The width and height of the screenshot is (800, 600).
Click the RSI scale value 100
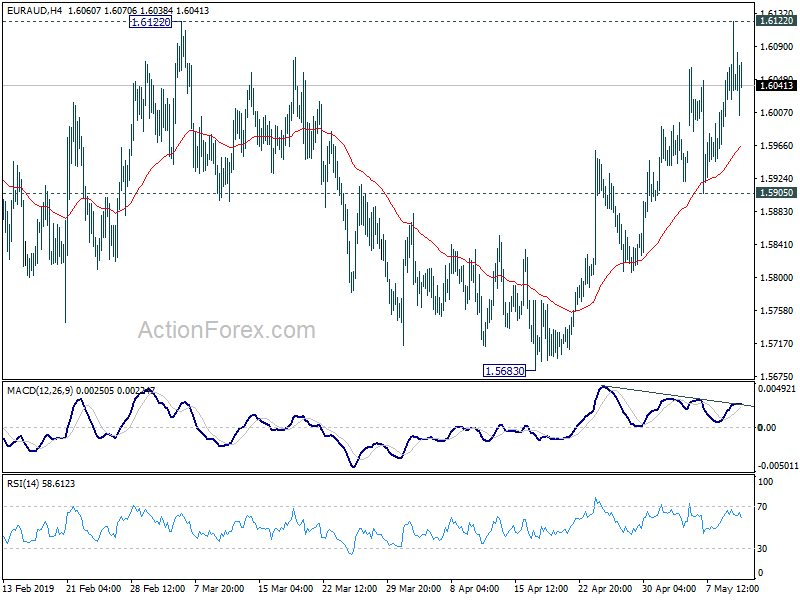coord(765,482)
